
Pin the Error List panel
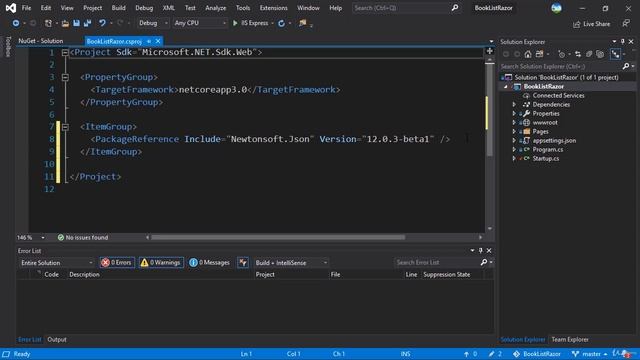click(x=480, y=251)
